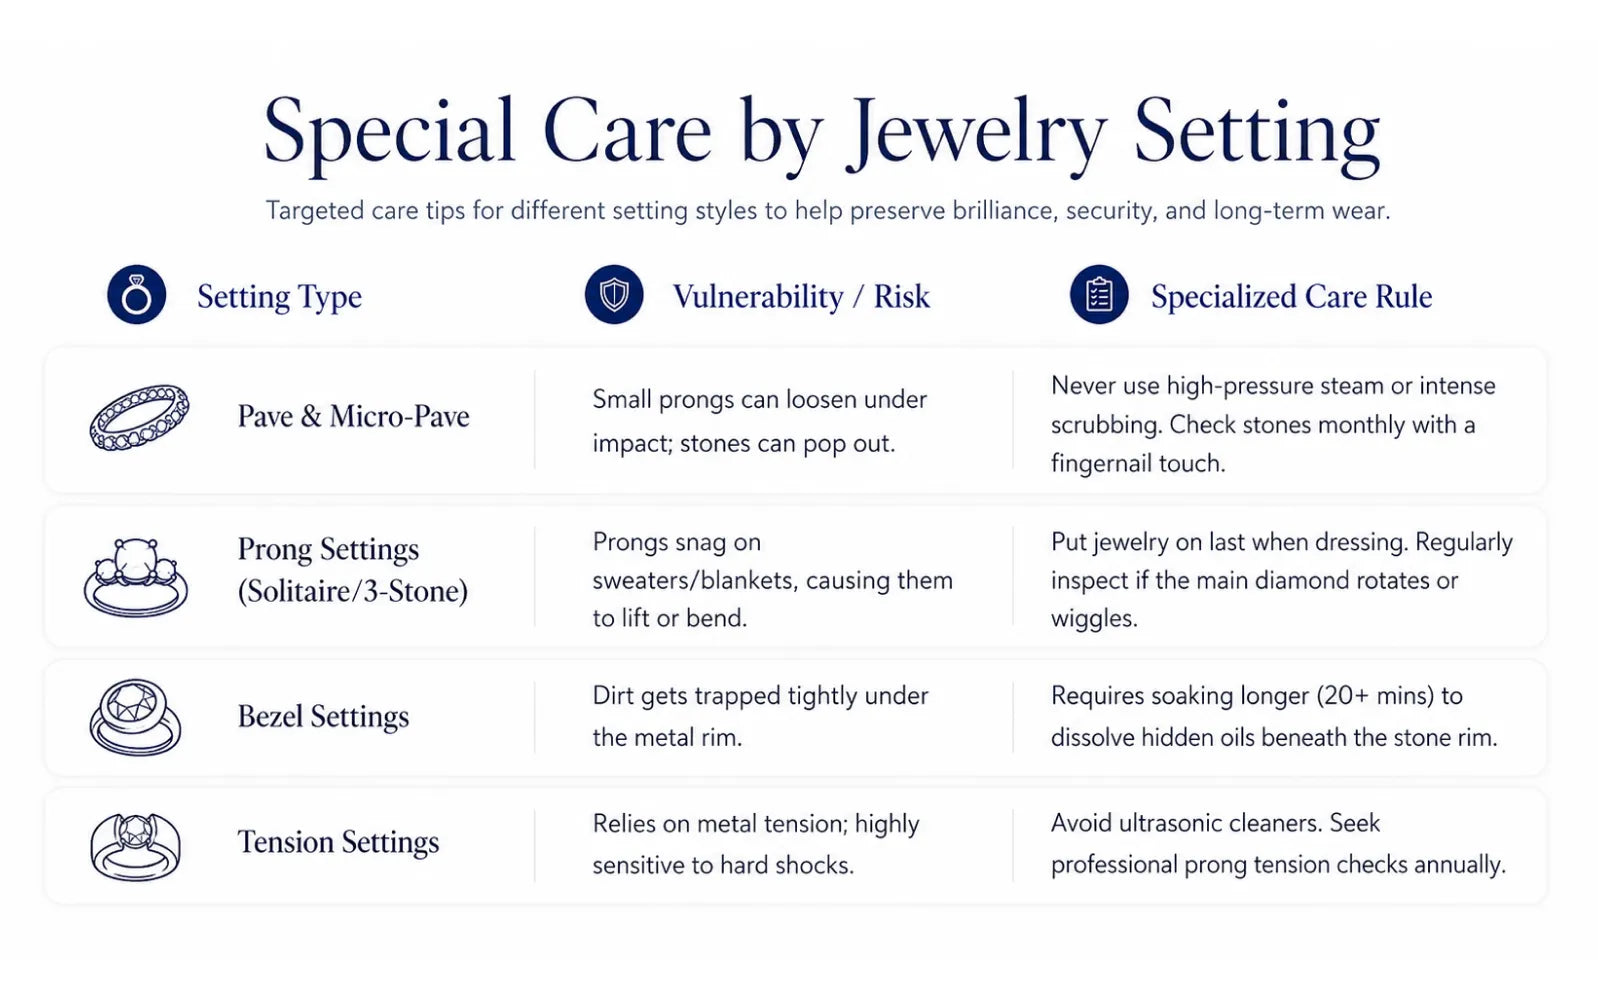Click the 'Requires soaking longer' care rule
The image size is (1598, 1000).
click(1274, 716)
